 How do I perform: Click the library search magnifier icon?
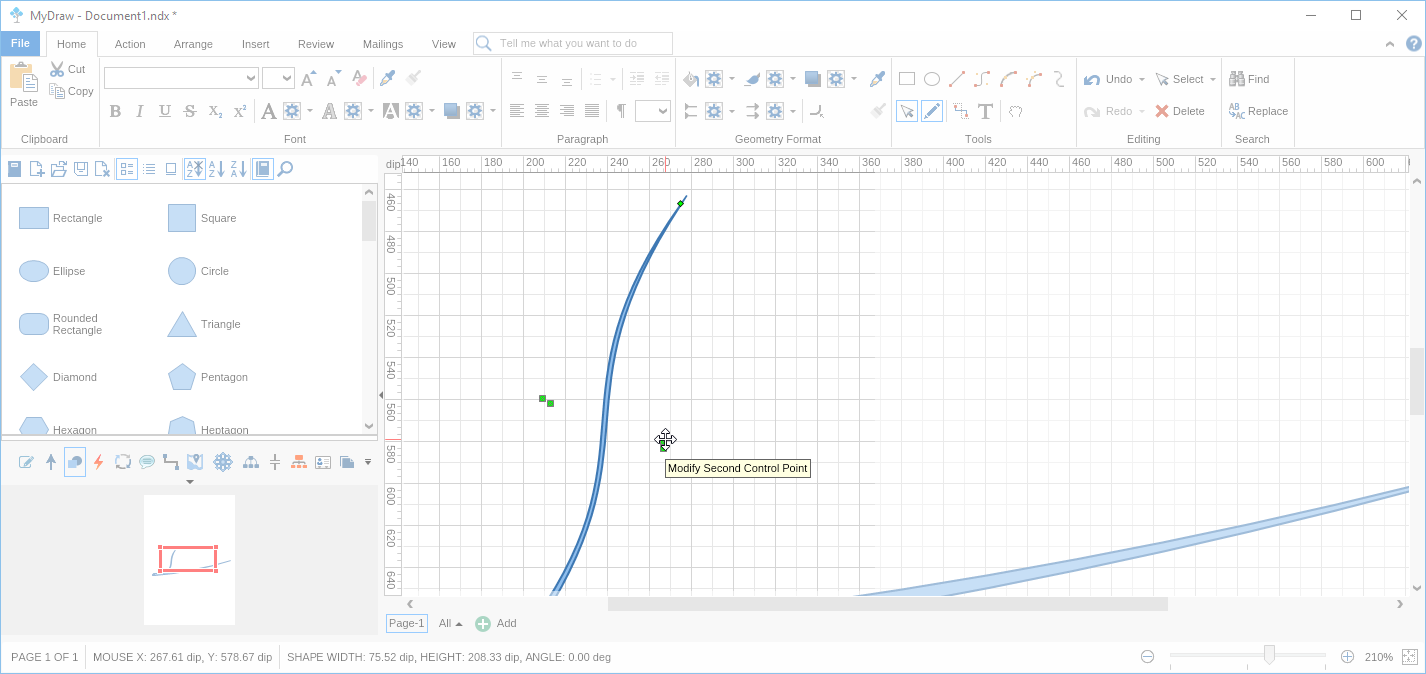tap(285, 169)
